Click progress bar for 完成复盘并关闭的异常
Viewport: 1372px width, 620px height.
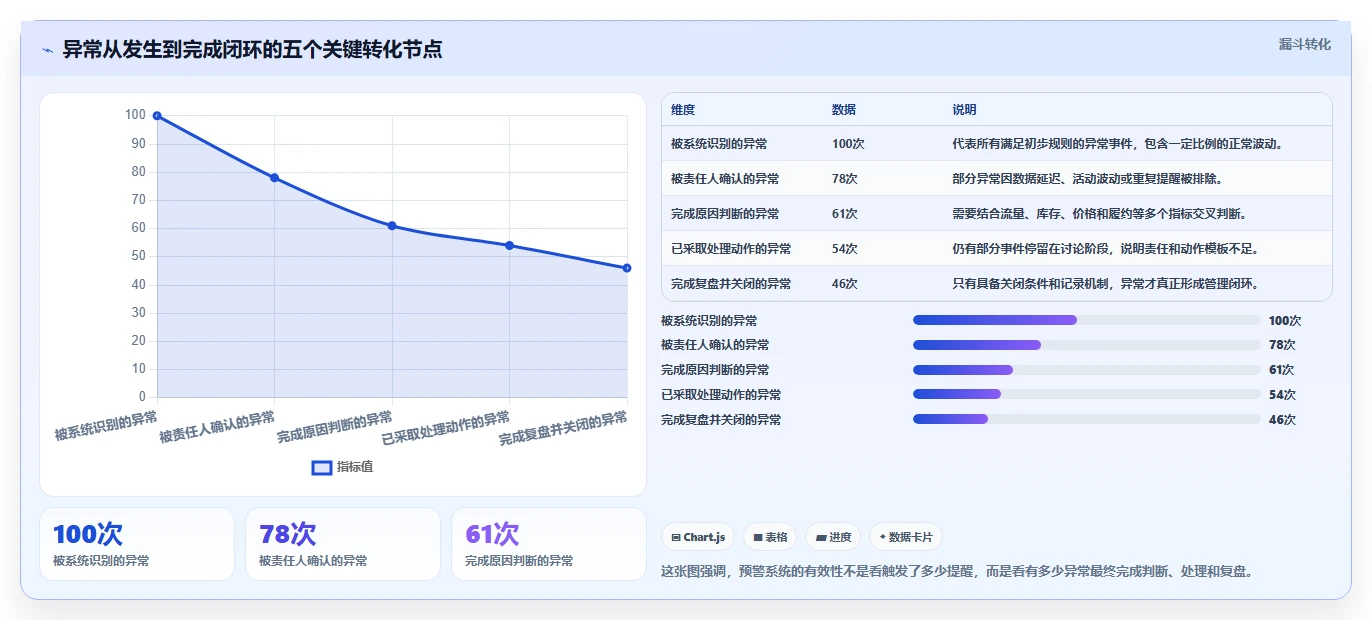tap(1086, 419)
